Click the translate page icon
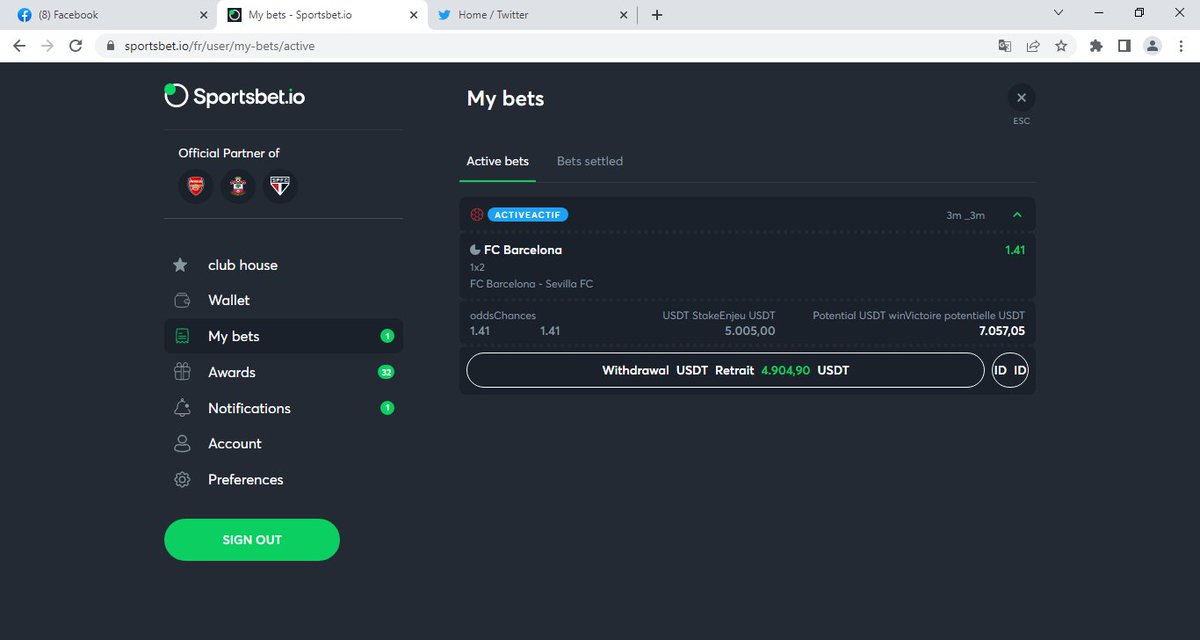 coord(1005,45)
